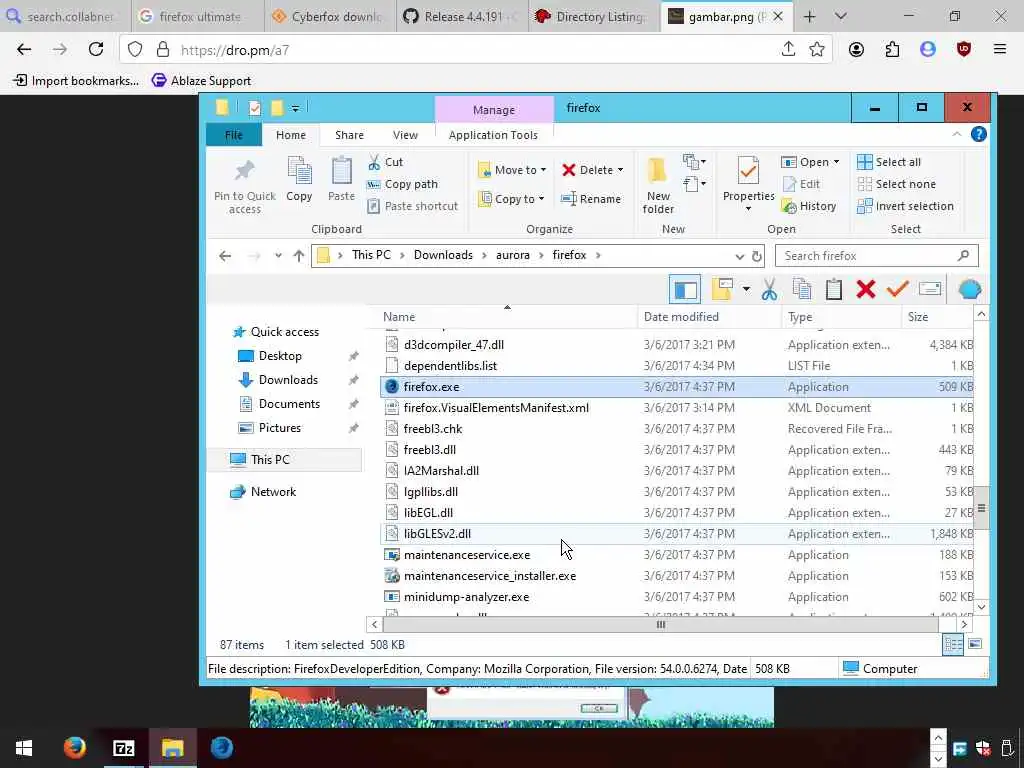Click the Cut ribbon command
Image resolution: width=1024 pixels, height=768 pixels.
385,162
